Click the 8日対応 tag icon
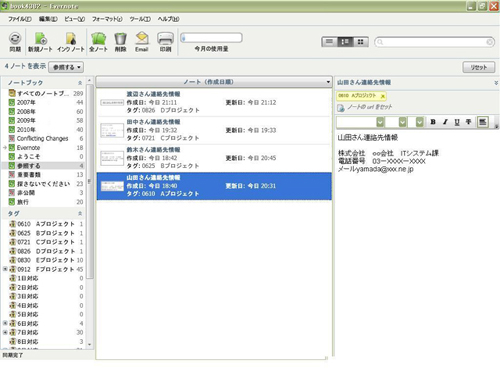Viewport: 500px width, 375px height. pyautogui.click(x=13, y=341)
